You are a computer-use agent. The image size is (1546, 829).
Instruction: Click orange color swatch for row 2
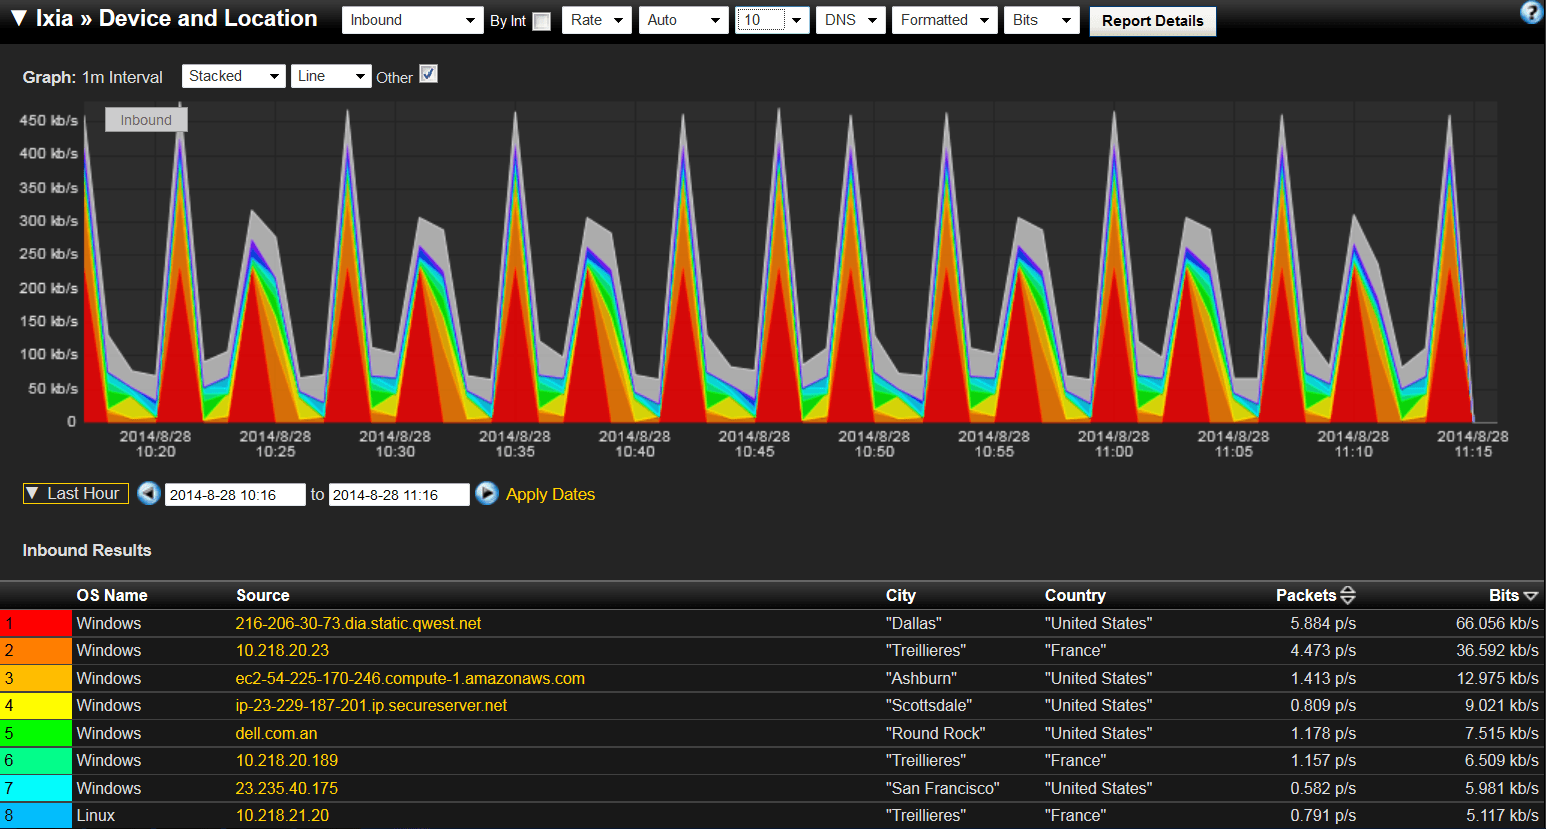click(36, 650)
